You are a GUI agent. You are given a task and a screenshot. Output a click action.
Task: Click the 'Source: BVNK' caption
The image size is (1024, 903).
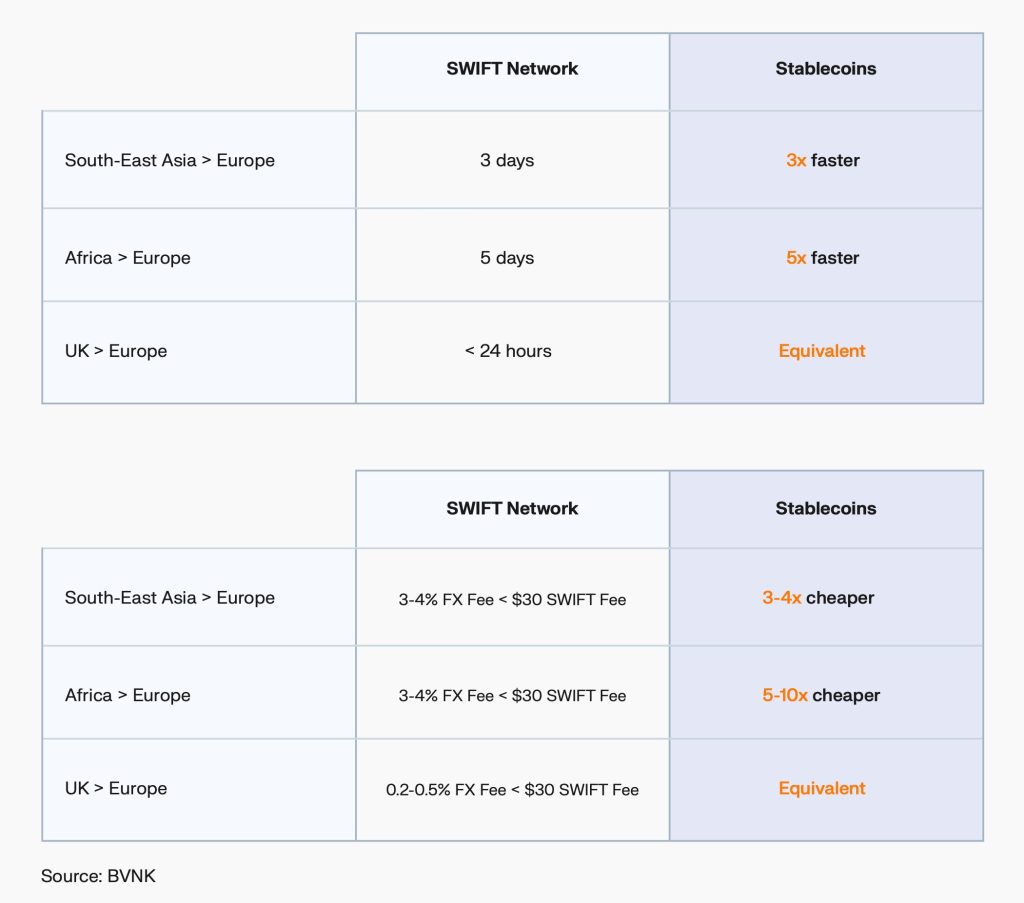click(98, 876)
